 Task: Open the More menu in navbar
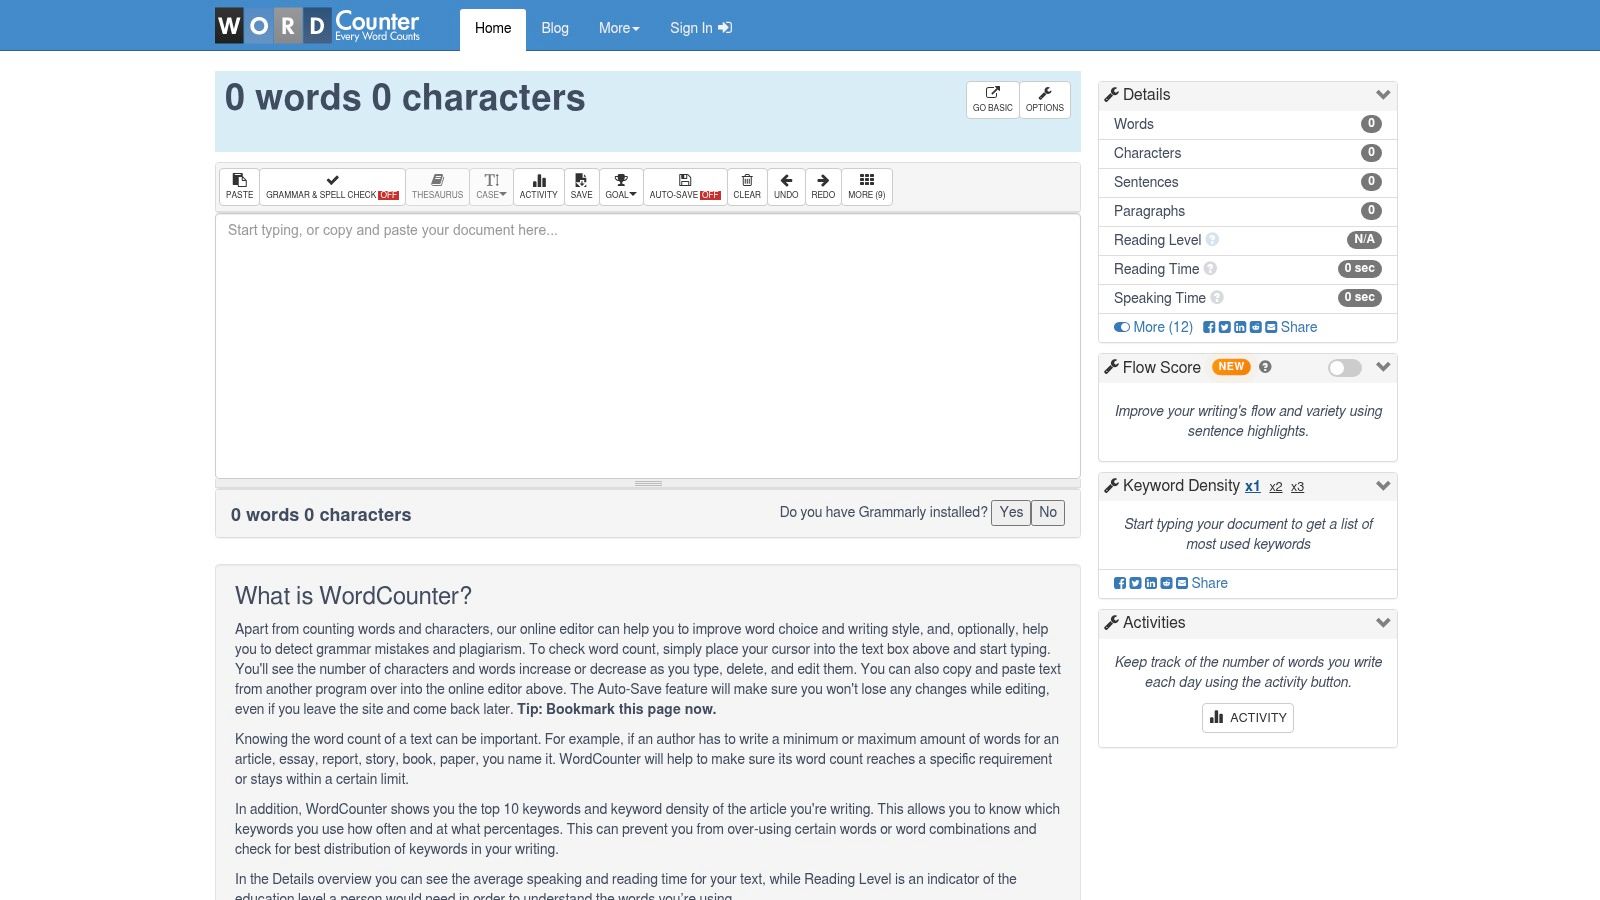click(619, 28)
